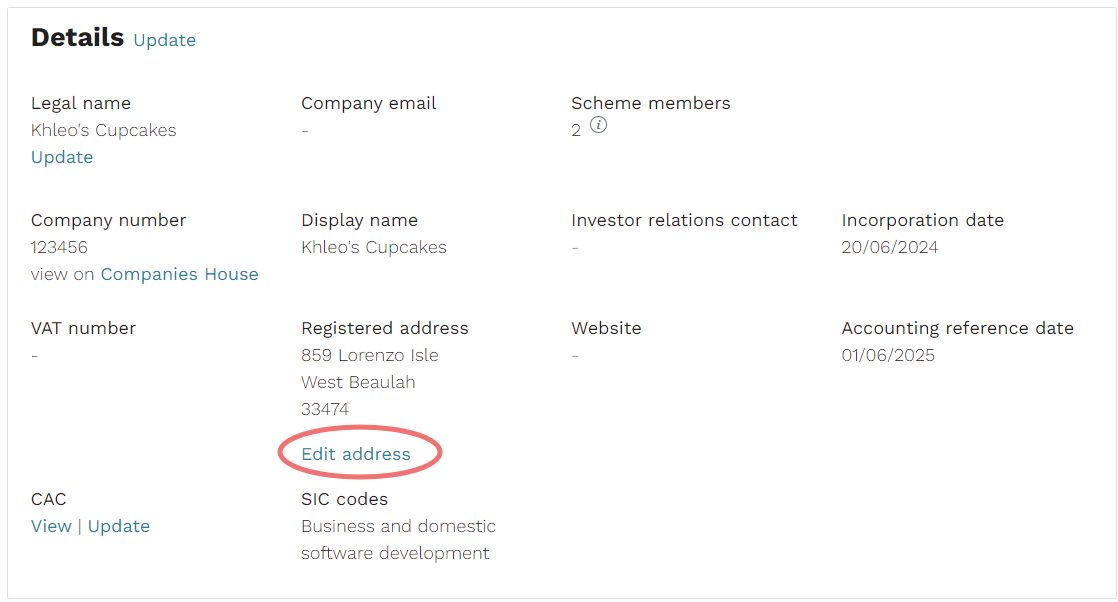Open the Scheme members info icon

tap(598, 125)
